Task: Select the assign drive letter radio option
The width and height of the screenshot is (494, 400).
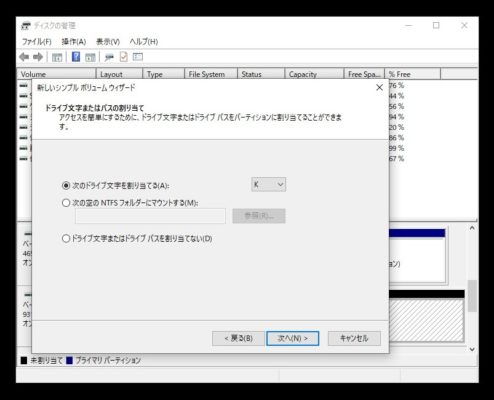Action: click(x=66, y=185)
